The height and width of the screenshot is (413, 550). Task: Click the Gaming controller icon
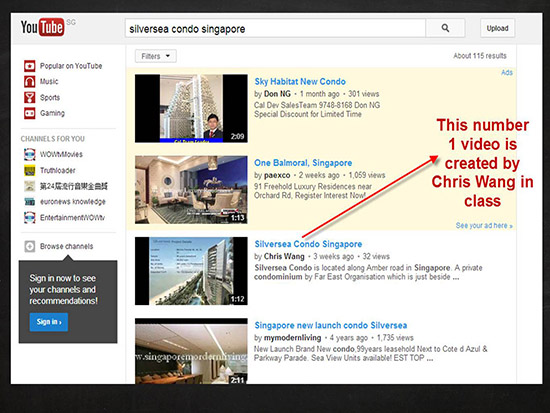click(29, 113)
